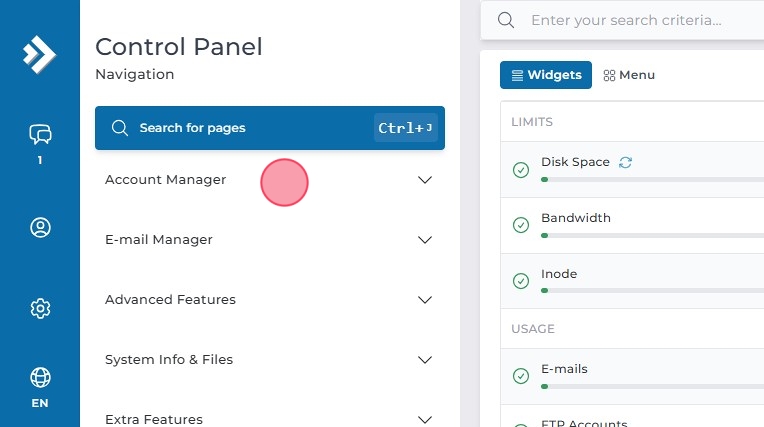Image resolution: width=764 pixels, height=427 pixels.
Task: Switch to the Menu view
Action: pyautogui.click(x=629, y=75)
